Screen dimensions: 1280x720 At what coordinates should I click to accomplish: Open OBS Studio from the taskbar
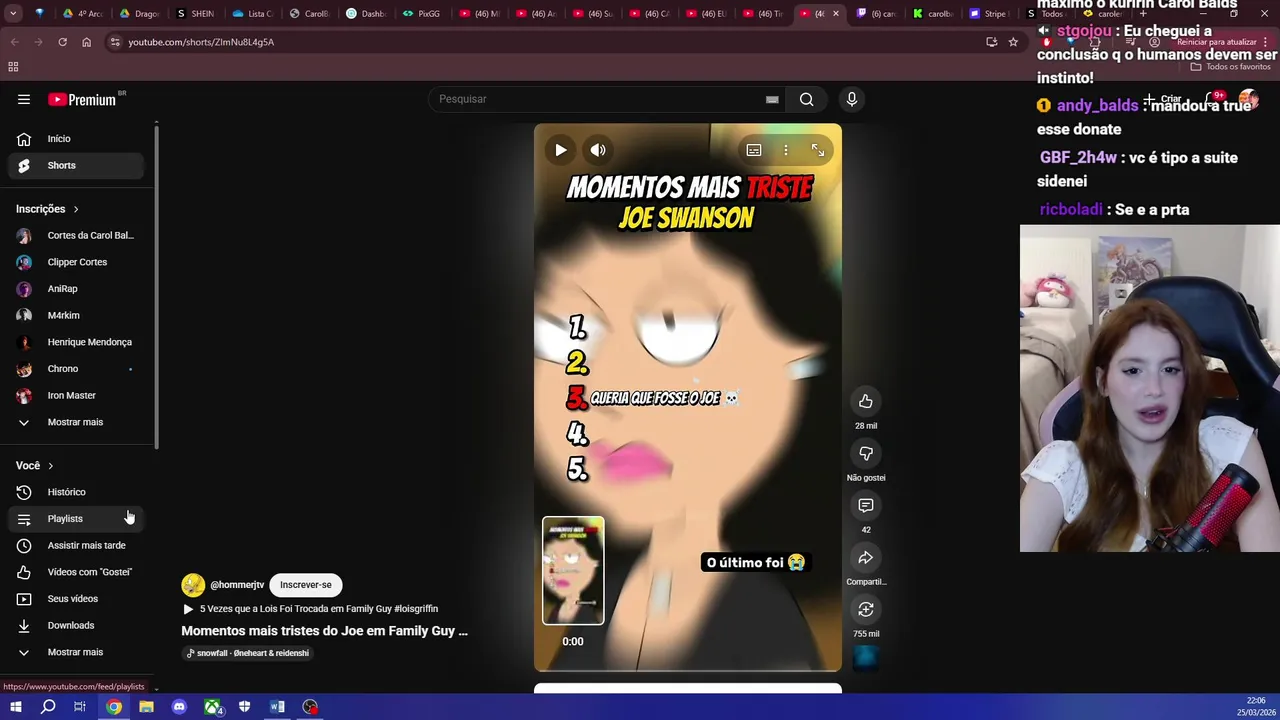310,707
